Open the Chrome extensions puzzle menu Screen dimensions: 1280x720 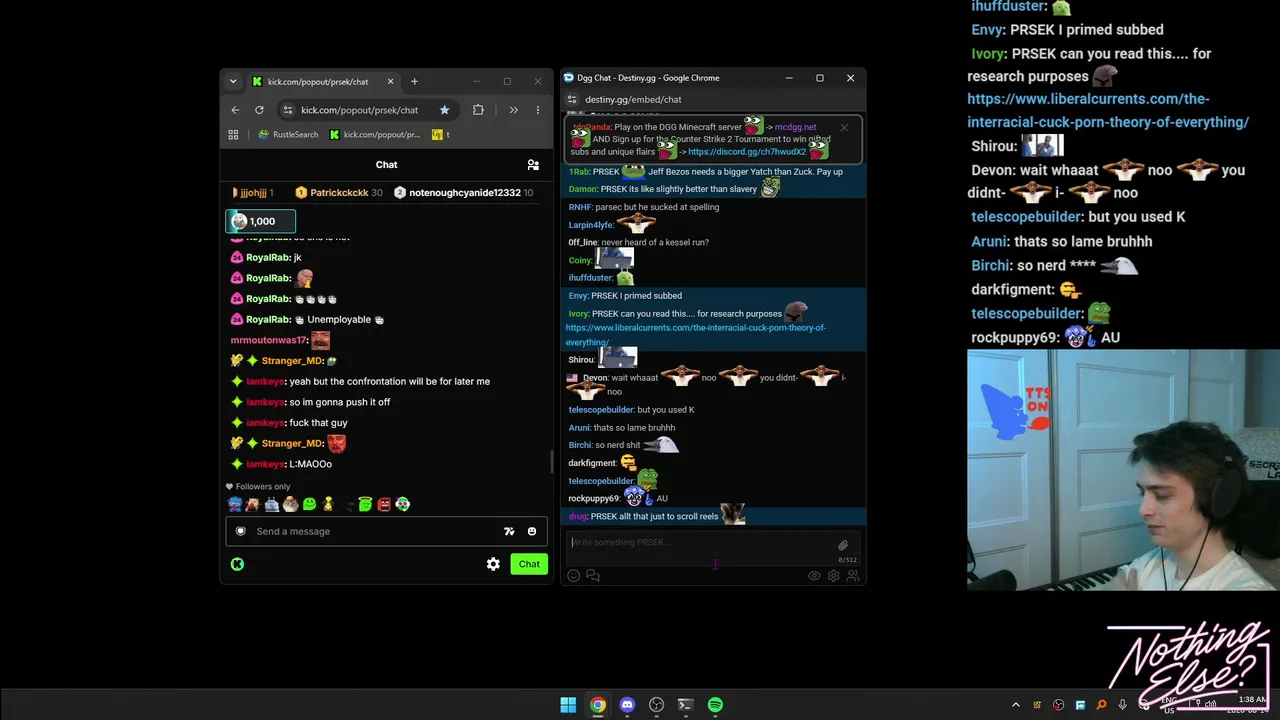tap(478, 110)
